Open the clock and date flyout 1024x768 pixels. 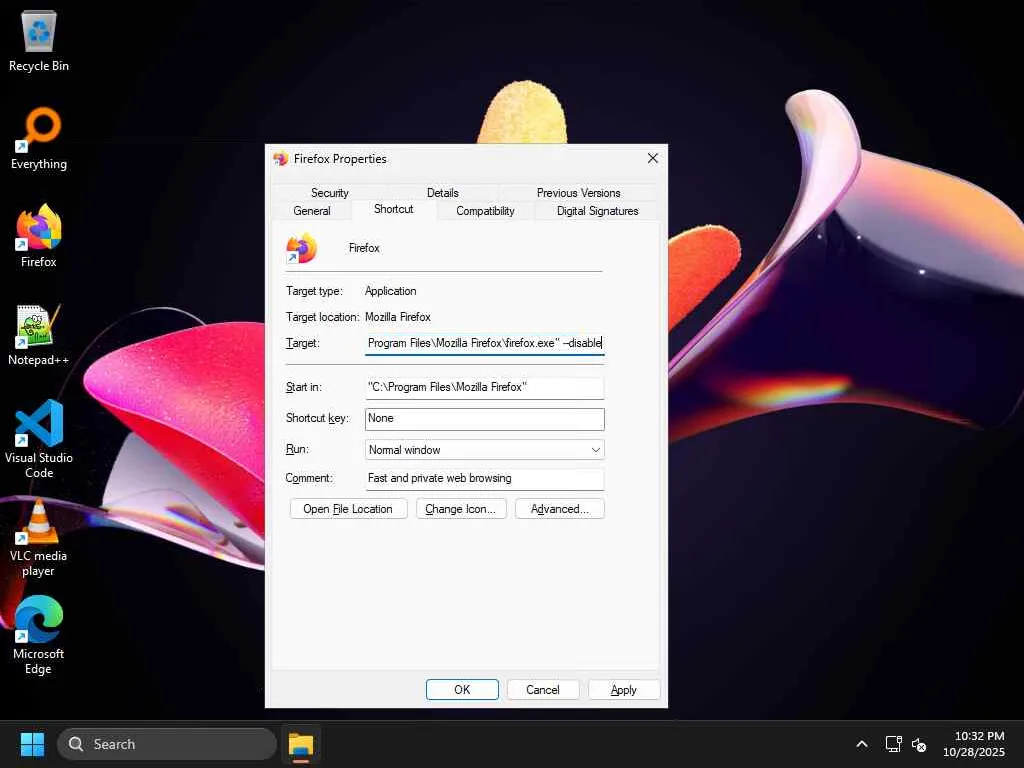coord(974,744)
